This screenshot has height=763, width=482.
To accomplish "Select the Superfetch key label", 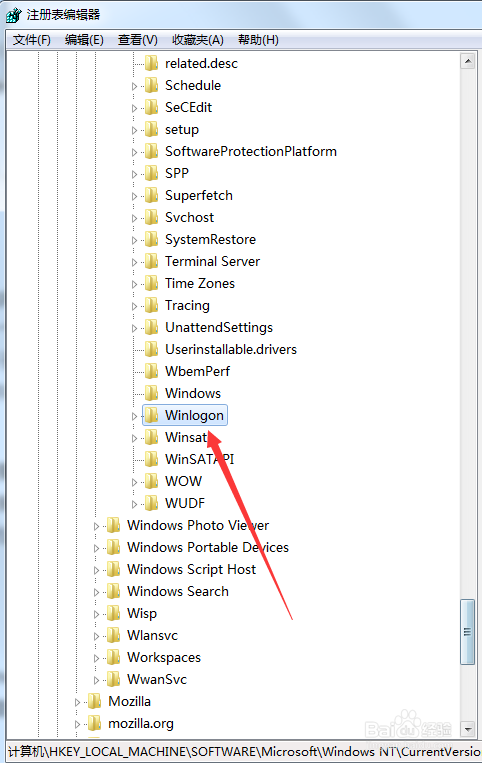I will click(x=198, y=195).
